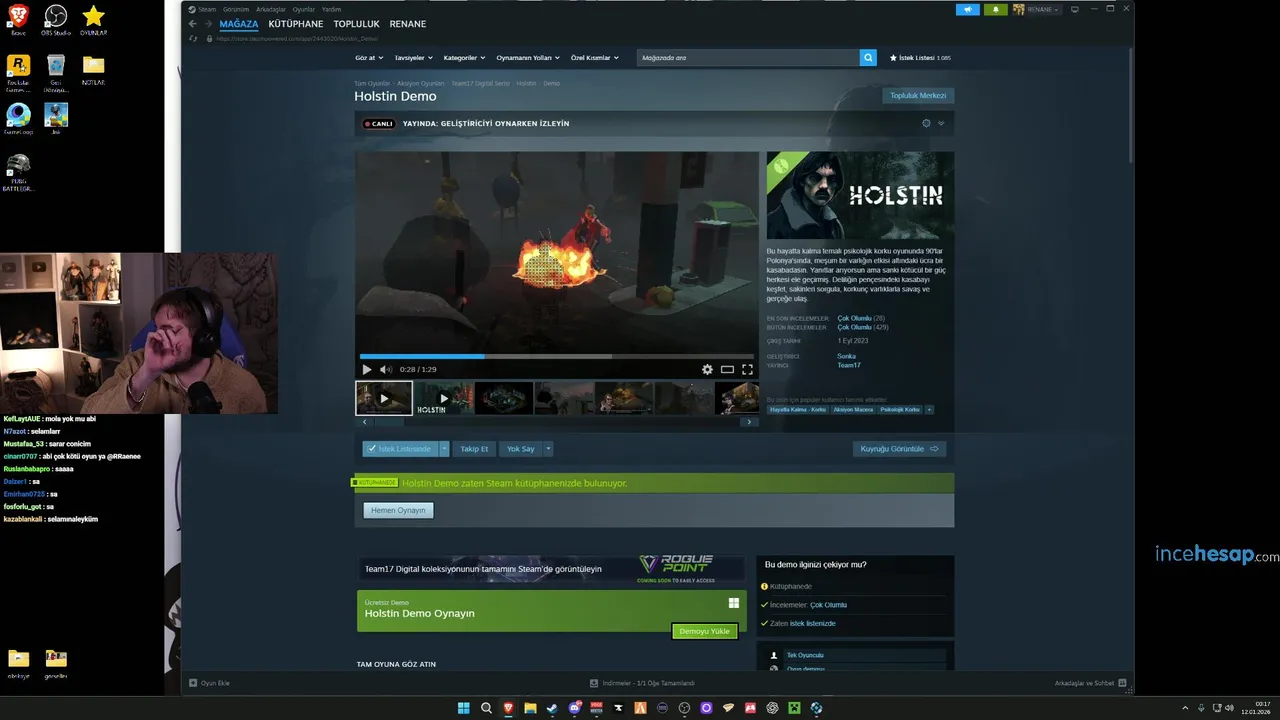Click Kuyruğu Görüntüle button
The height and width of the screenshot is (720, 1280).
click(x=900, y=449)
